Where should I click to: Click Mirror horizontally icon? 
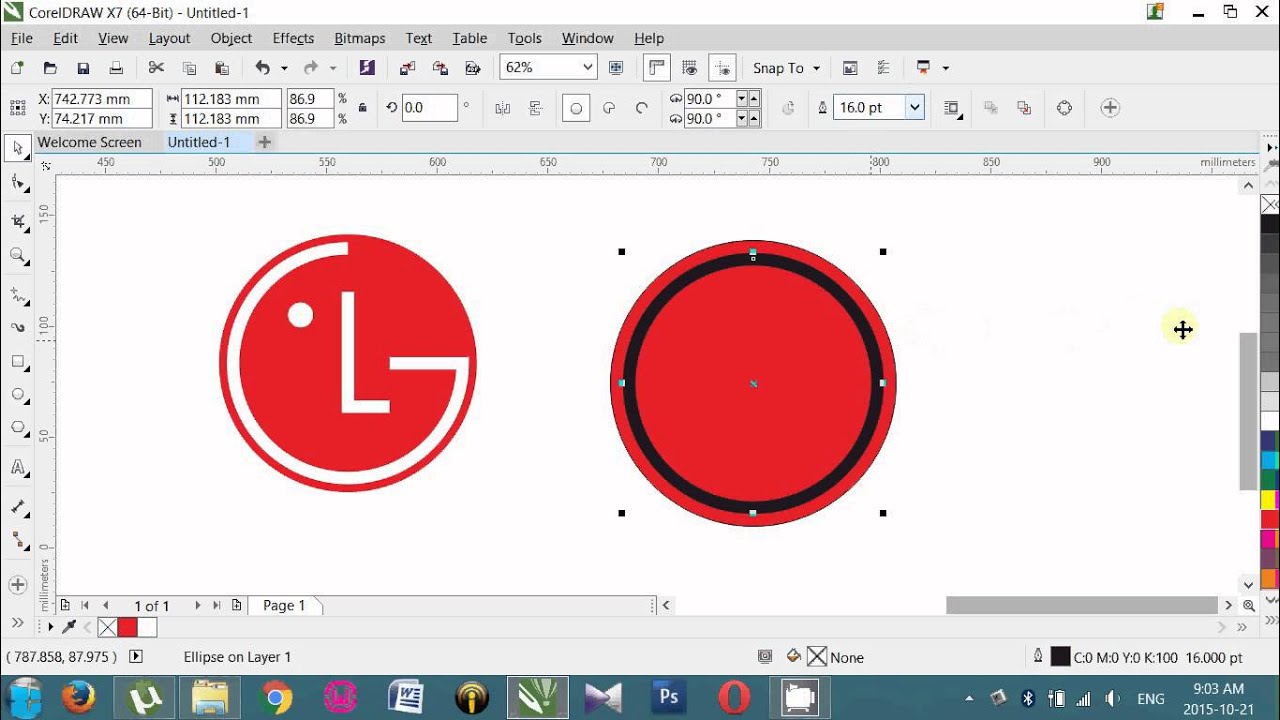pos(503,108)
